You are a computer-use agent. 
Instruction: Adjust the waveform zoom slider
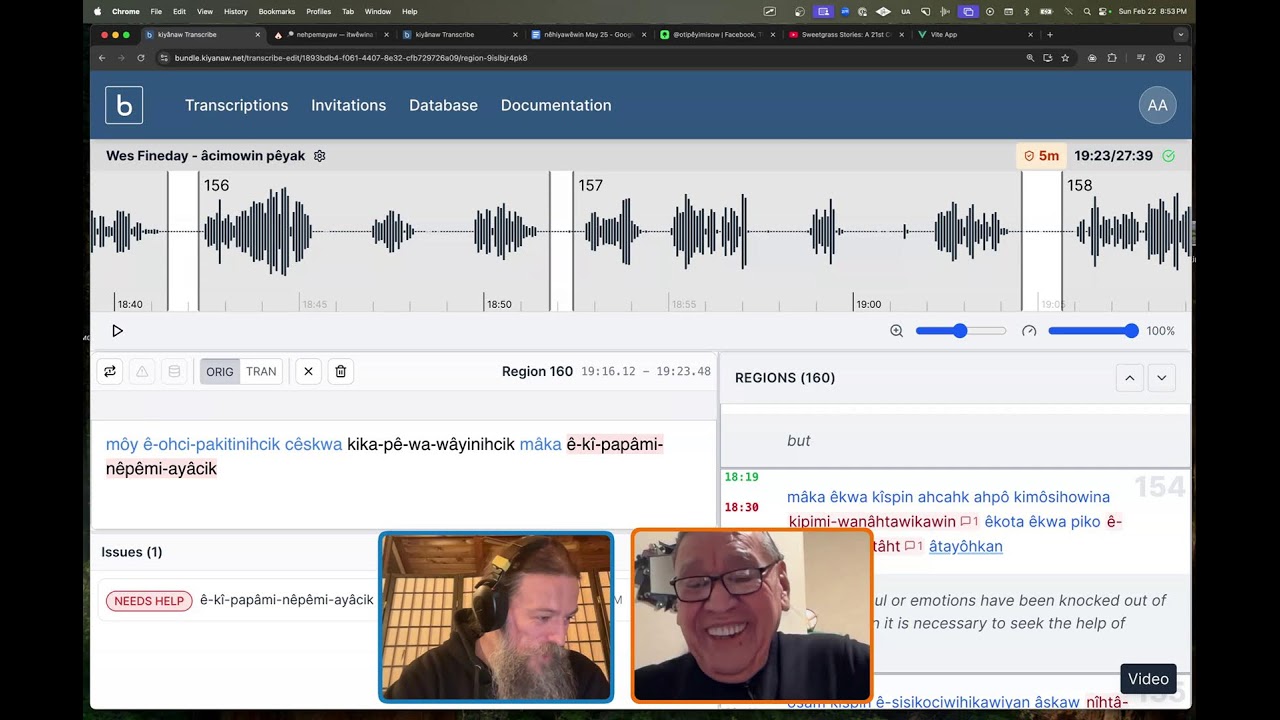[960, 331]
